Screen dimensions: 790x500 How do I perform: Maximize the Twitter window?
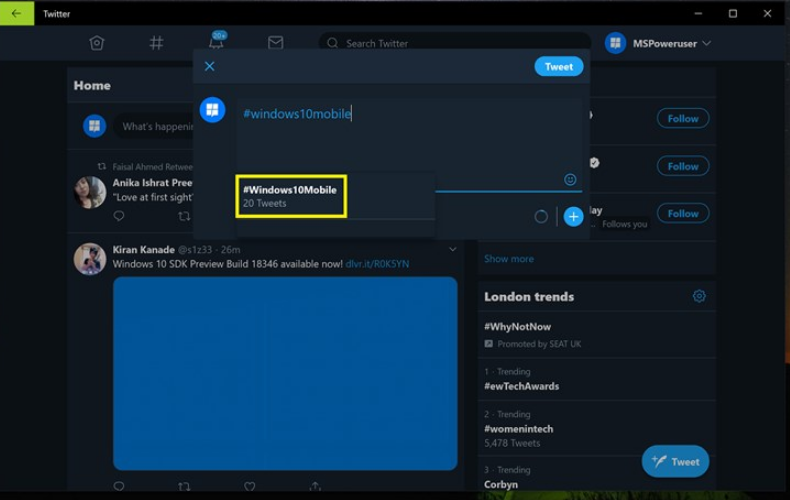coord(733,14)
